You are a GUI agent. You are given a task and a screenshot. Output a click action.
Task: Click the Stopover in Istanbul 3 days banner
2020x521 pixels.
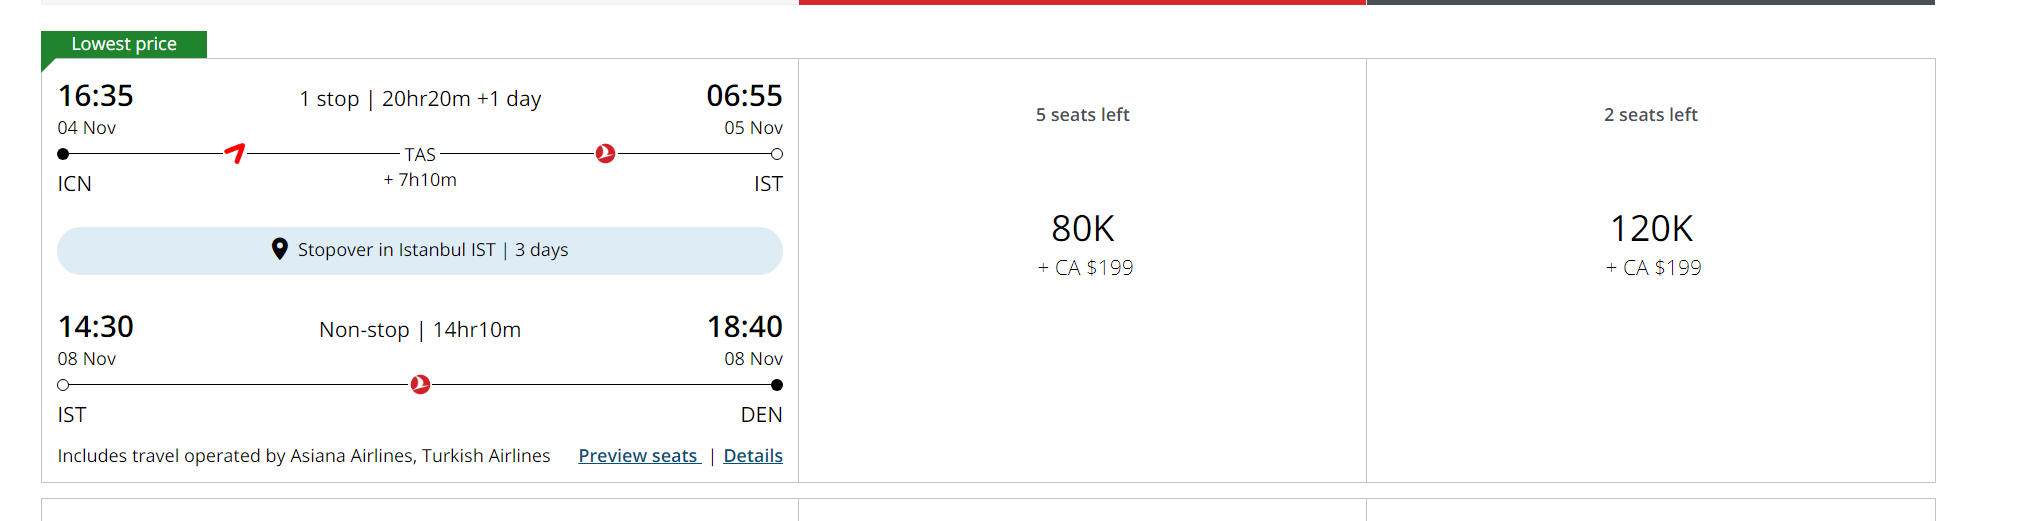click(420, 250)
